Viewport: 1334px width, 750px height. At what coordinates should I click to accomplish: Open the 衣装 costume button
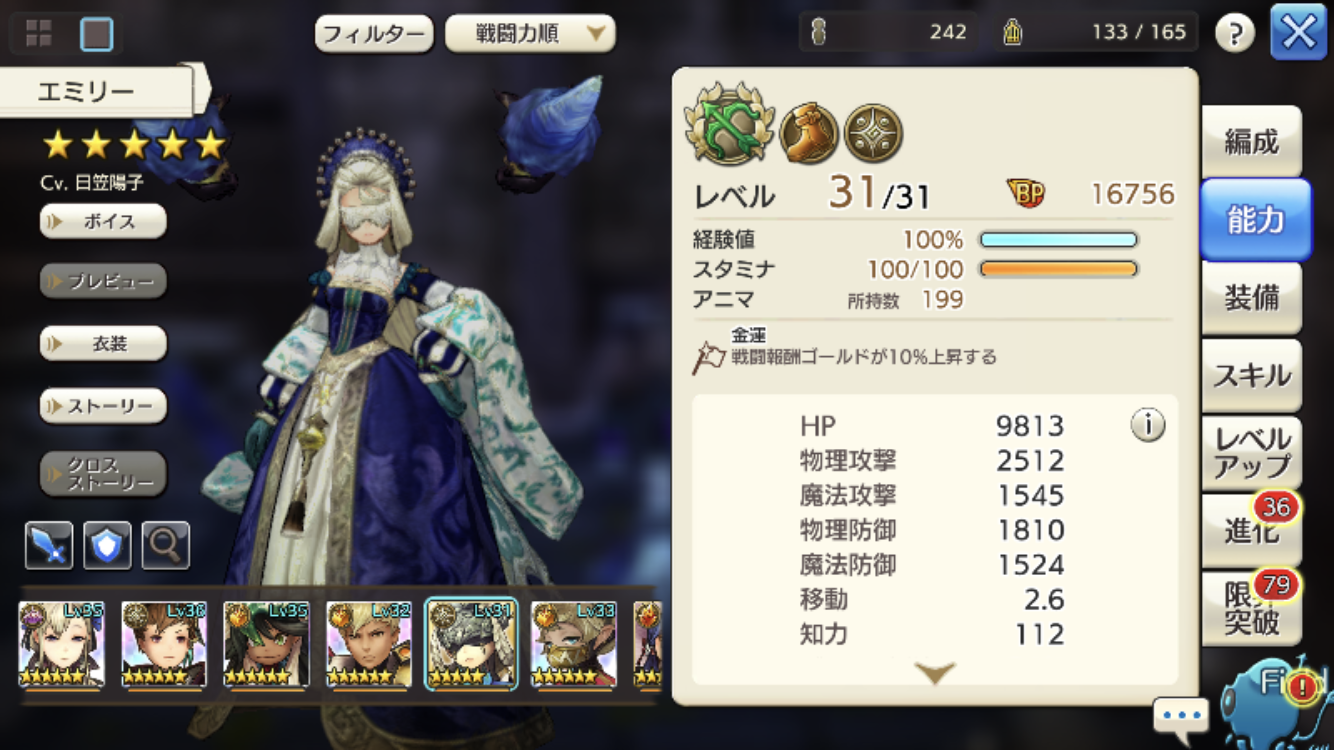click(x=103, y=343)
